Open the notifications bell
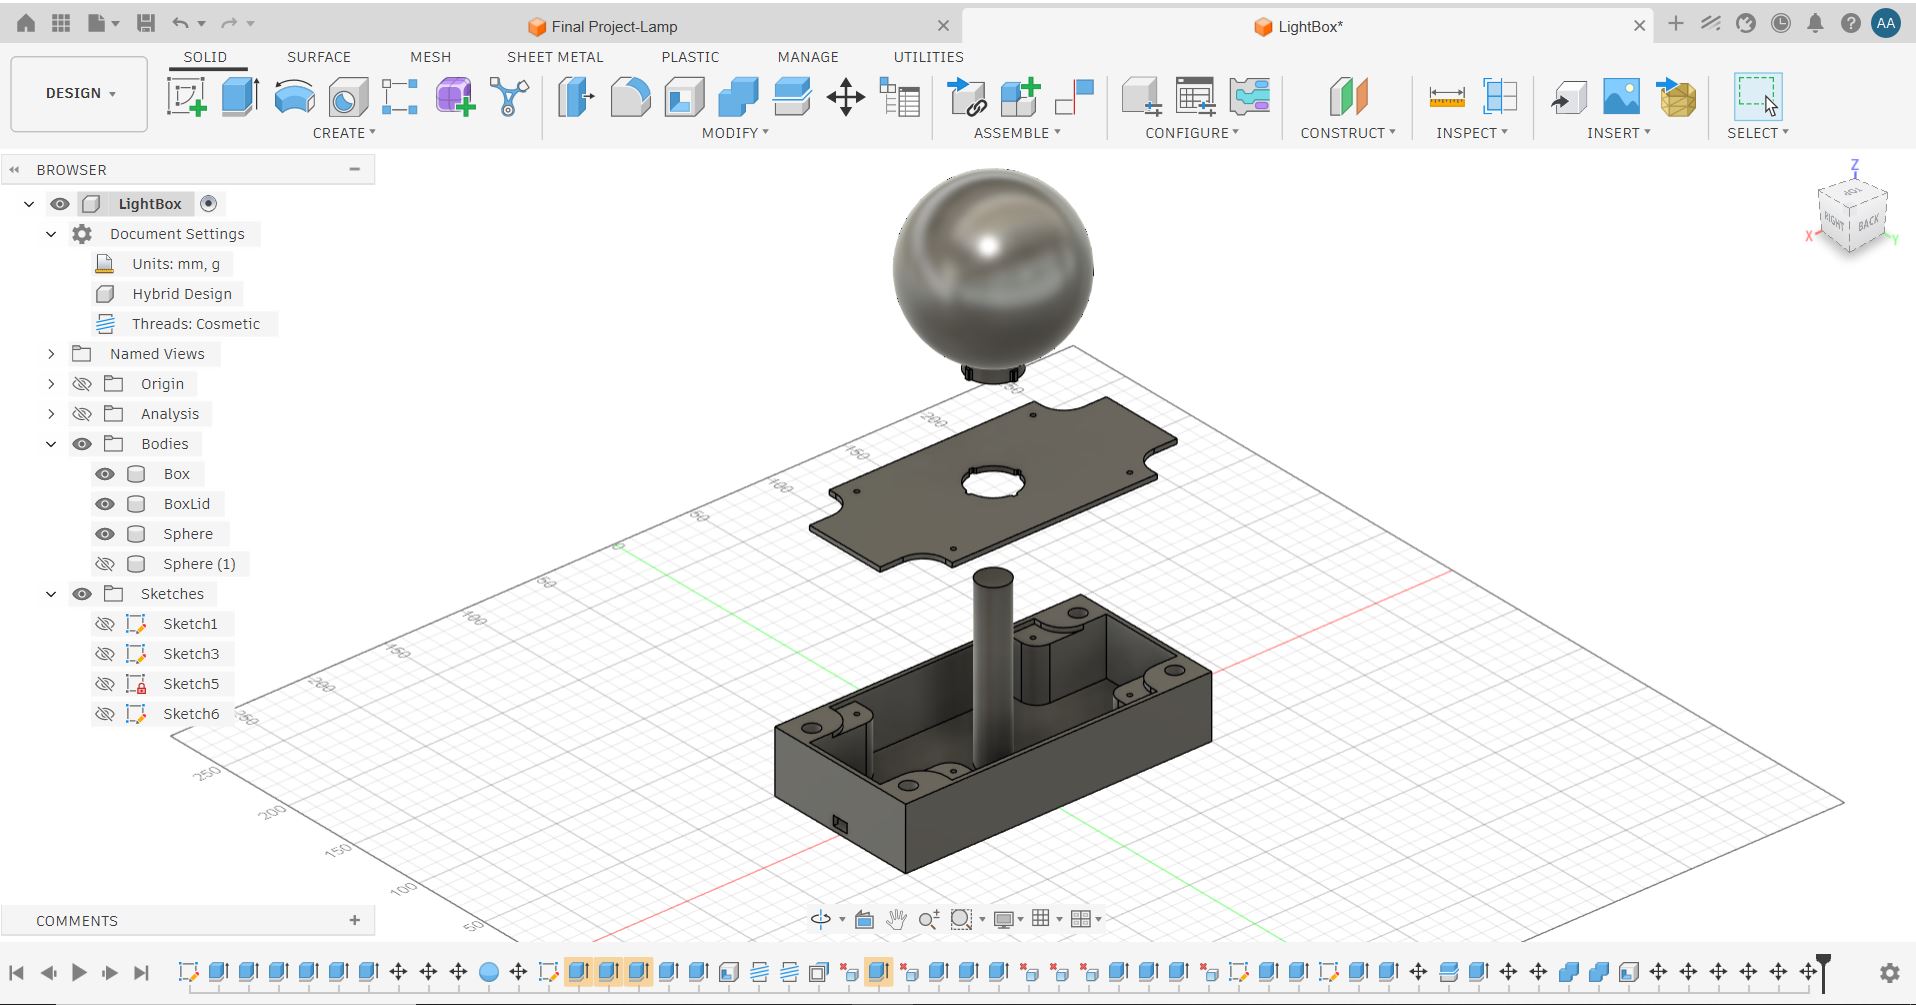1916x1005 pixels. tap(1815, 24)
